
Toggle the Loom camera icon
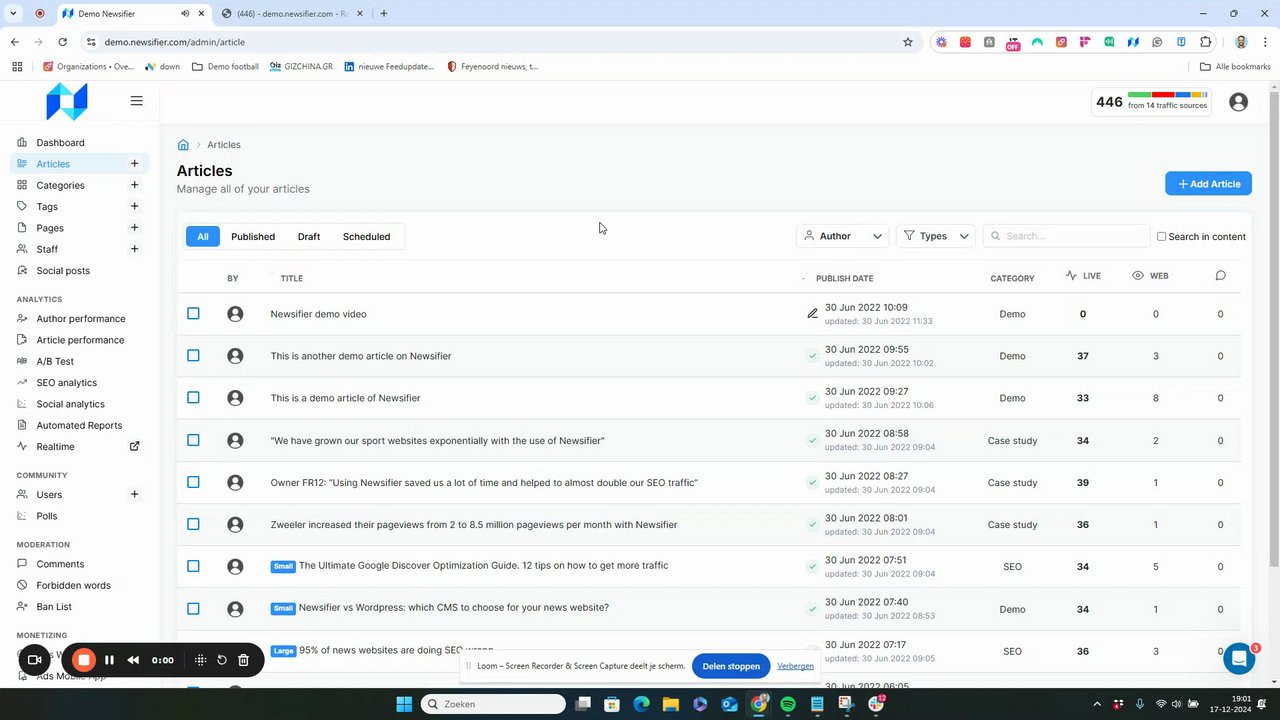tap(34, 660)
